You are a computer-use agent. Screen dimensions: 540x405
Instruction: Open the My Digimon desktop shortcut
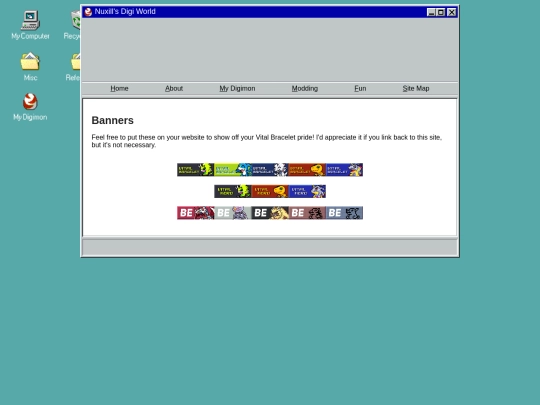[30, 107]
